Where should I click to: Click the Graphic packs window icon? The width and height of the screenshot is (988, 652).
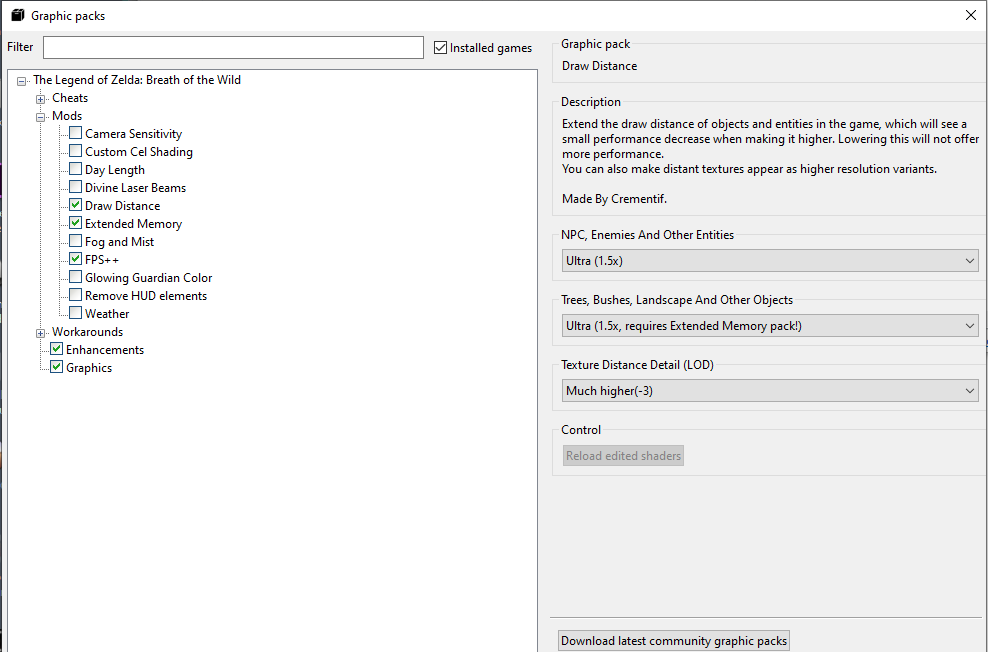[x=18, y=15]
